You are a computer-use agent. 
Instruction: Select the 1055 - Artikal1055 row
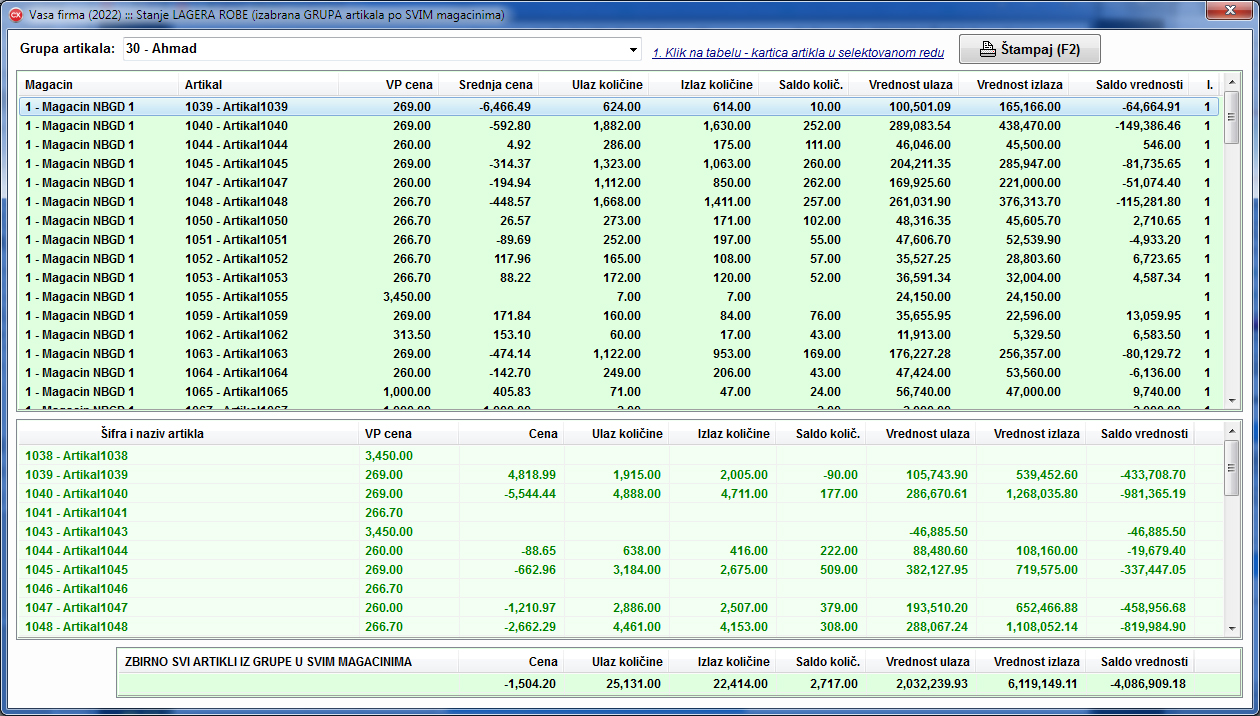(x=621, y=297)
